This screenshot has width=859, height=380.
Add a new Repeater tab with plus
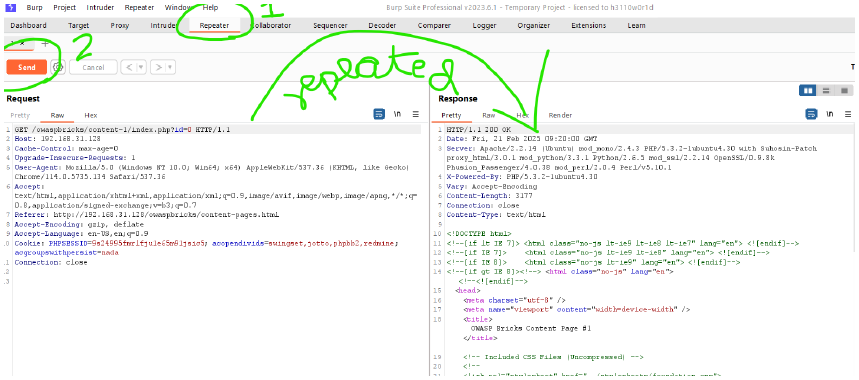pos(45,43)
